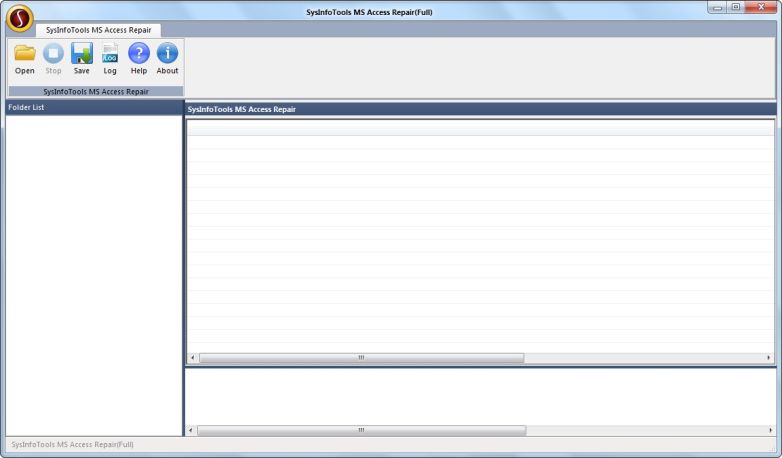This screenshot has width=782, height=458.
Task: Open the Help icon
Action: (x=139, y=59)
